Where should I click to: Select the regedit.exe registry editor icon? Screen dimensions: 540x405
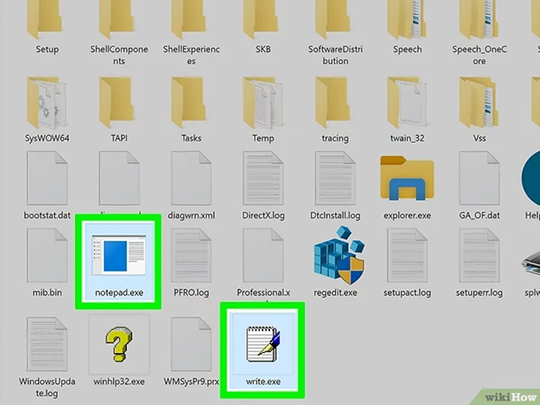tap(339, 255)
